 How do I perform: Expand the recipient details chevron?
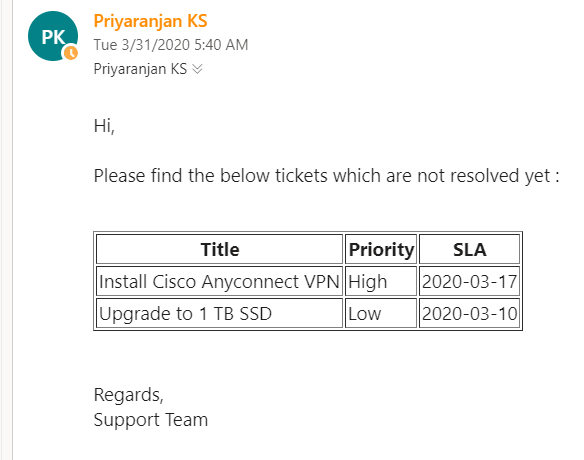tap(197, 69)
